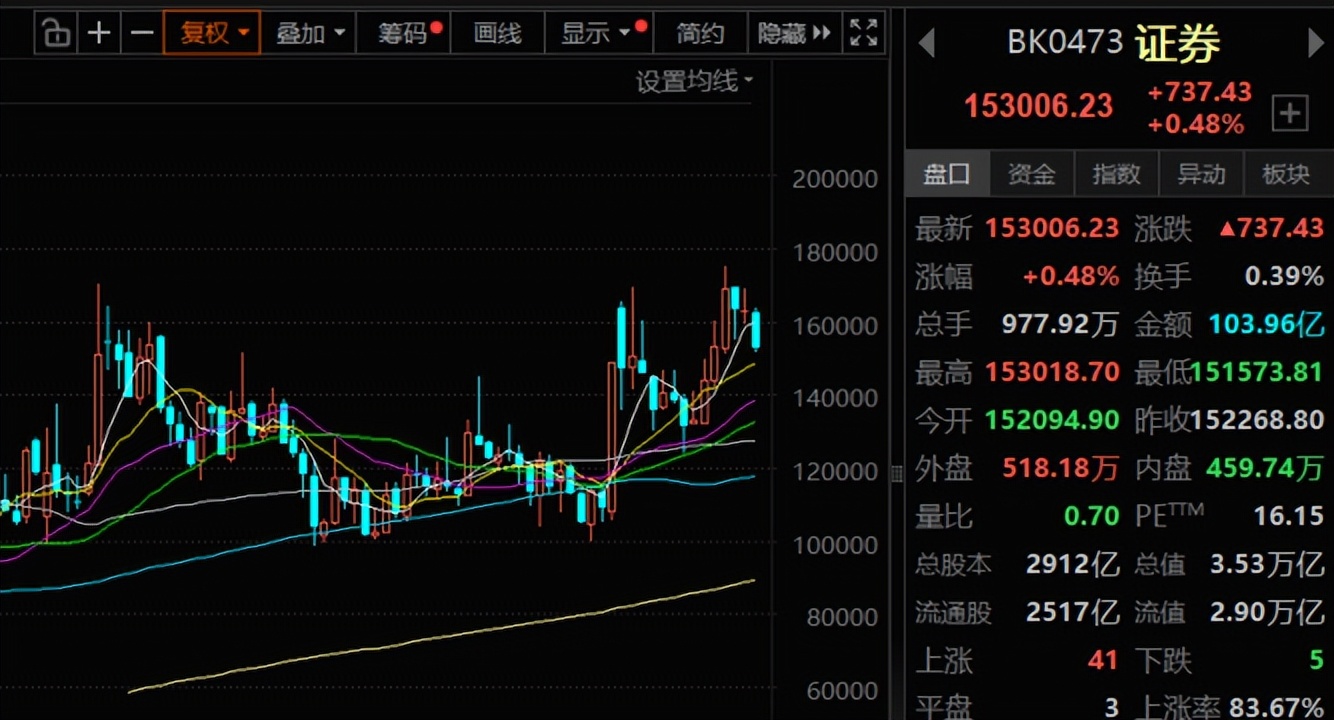Toggle the 筹码 chip distribution view
Image resolution: width=1334 pixels, height=720 pixels.
[x=404, y=33]
